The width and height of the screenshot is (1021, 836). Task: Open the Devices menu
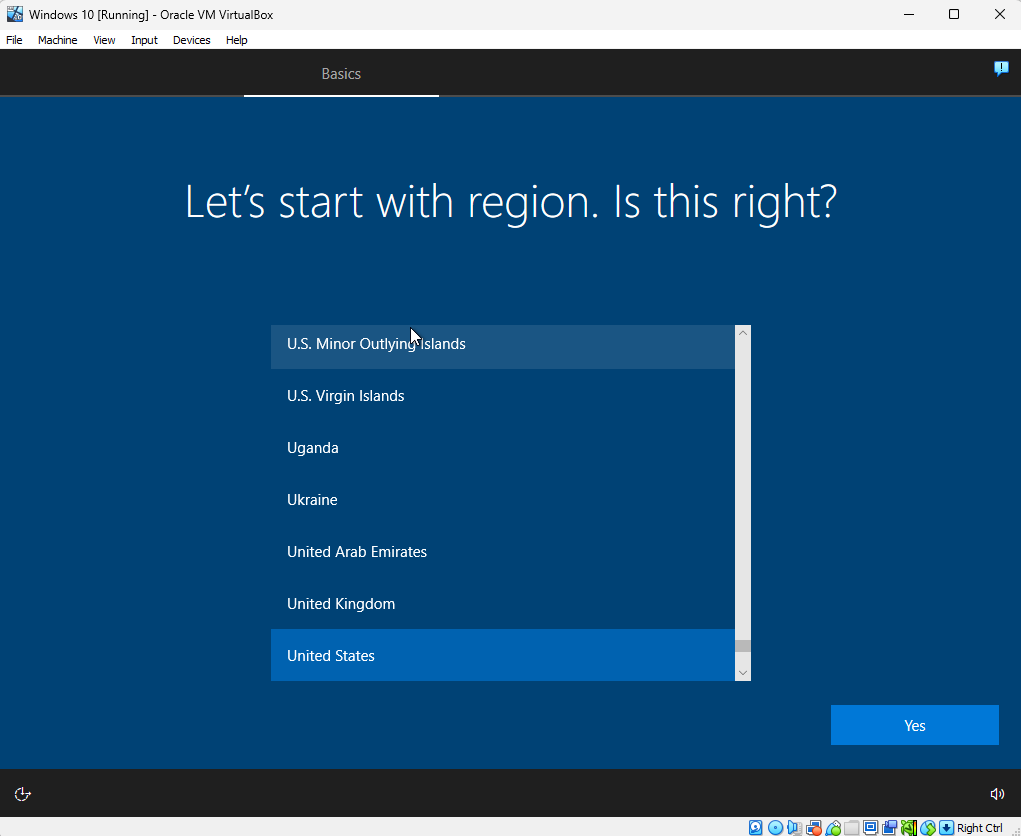tap(191, 40)
